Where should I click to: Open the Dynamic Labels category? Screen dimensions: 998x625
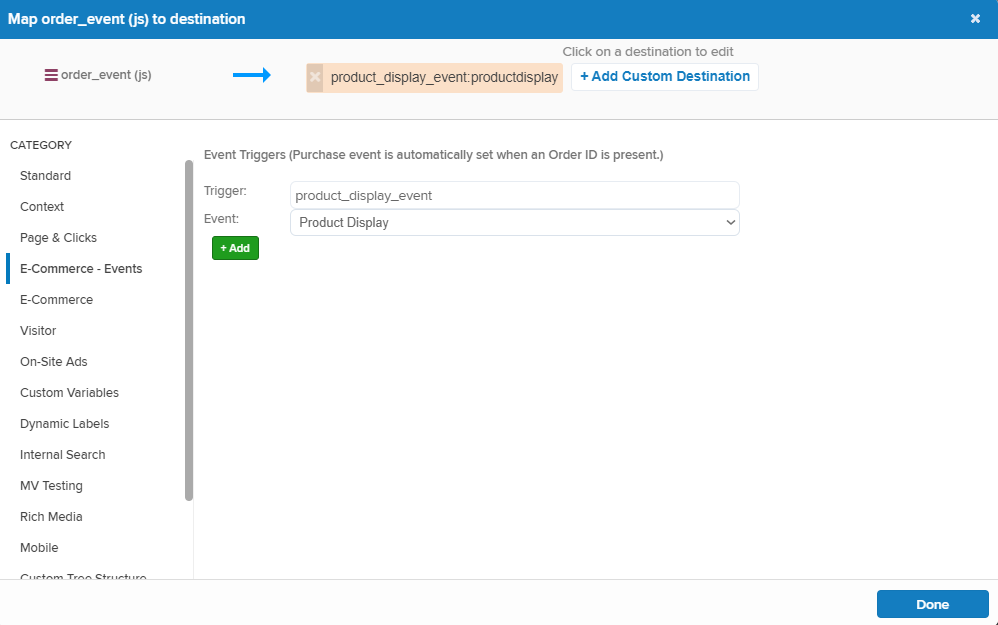(64, 424)
